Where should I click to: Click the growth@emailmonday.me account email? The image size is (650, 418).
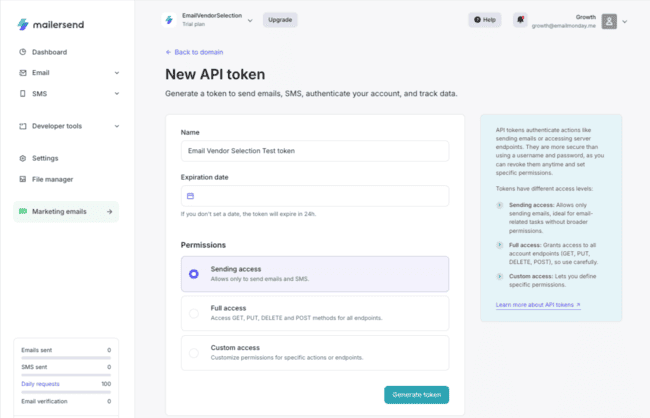coord(564,26)
